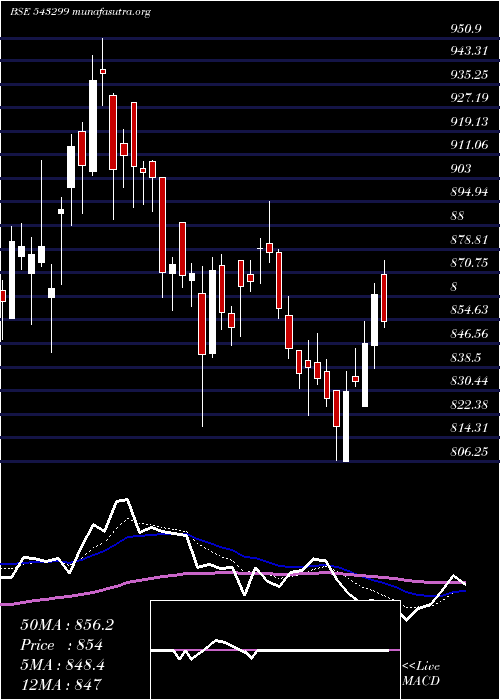Click the tallest white candle near the chart peak
This screenshot has height=700, width=500.
click(93, 126)
